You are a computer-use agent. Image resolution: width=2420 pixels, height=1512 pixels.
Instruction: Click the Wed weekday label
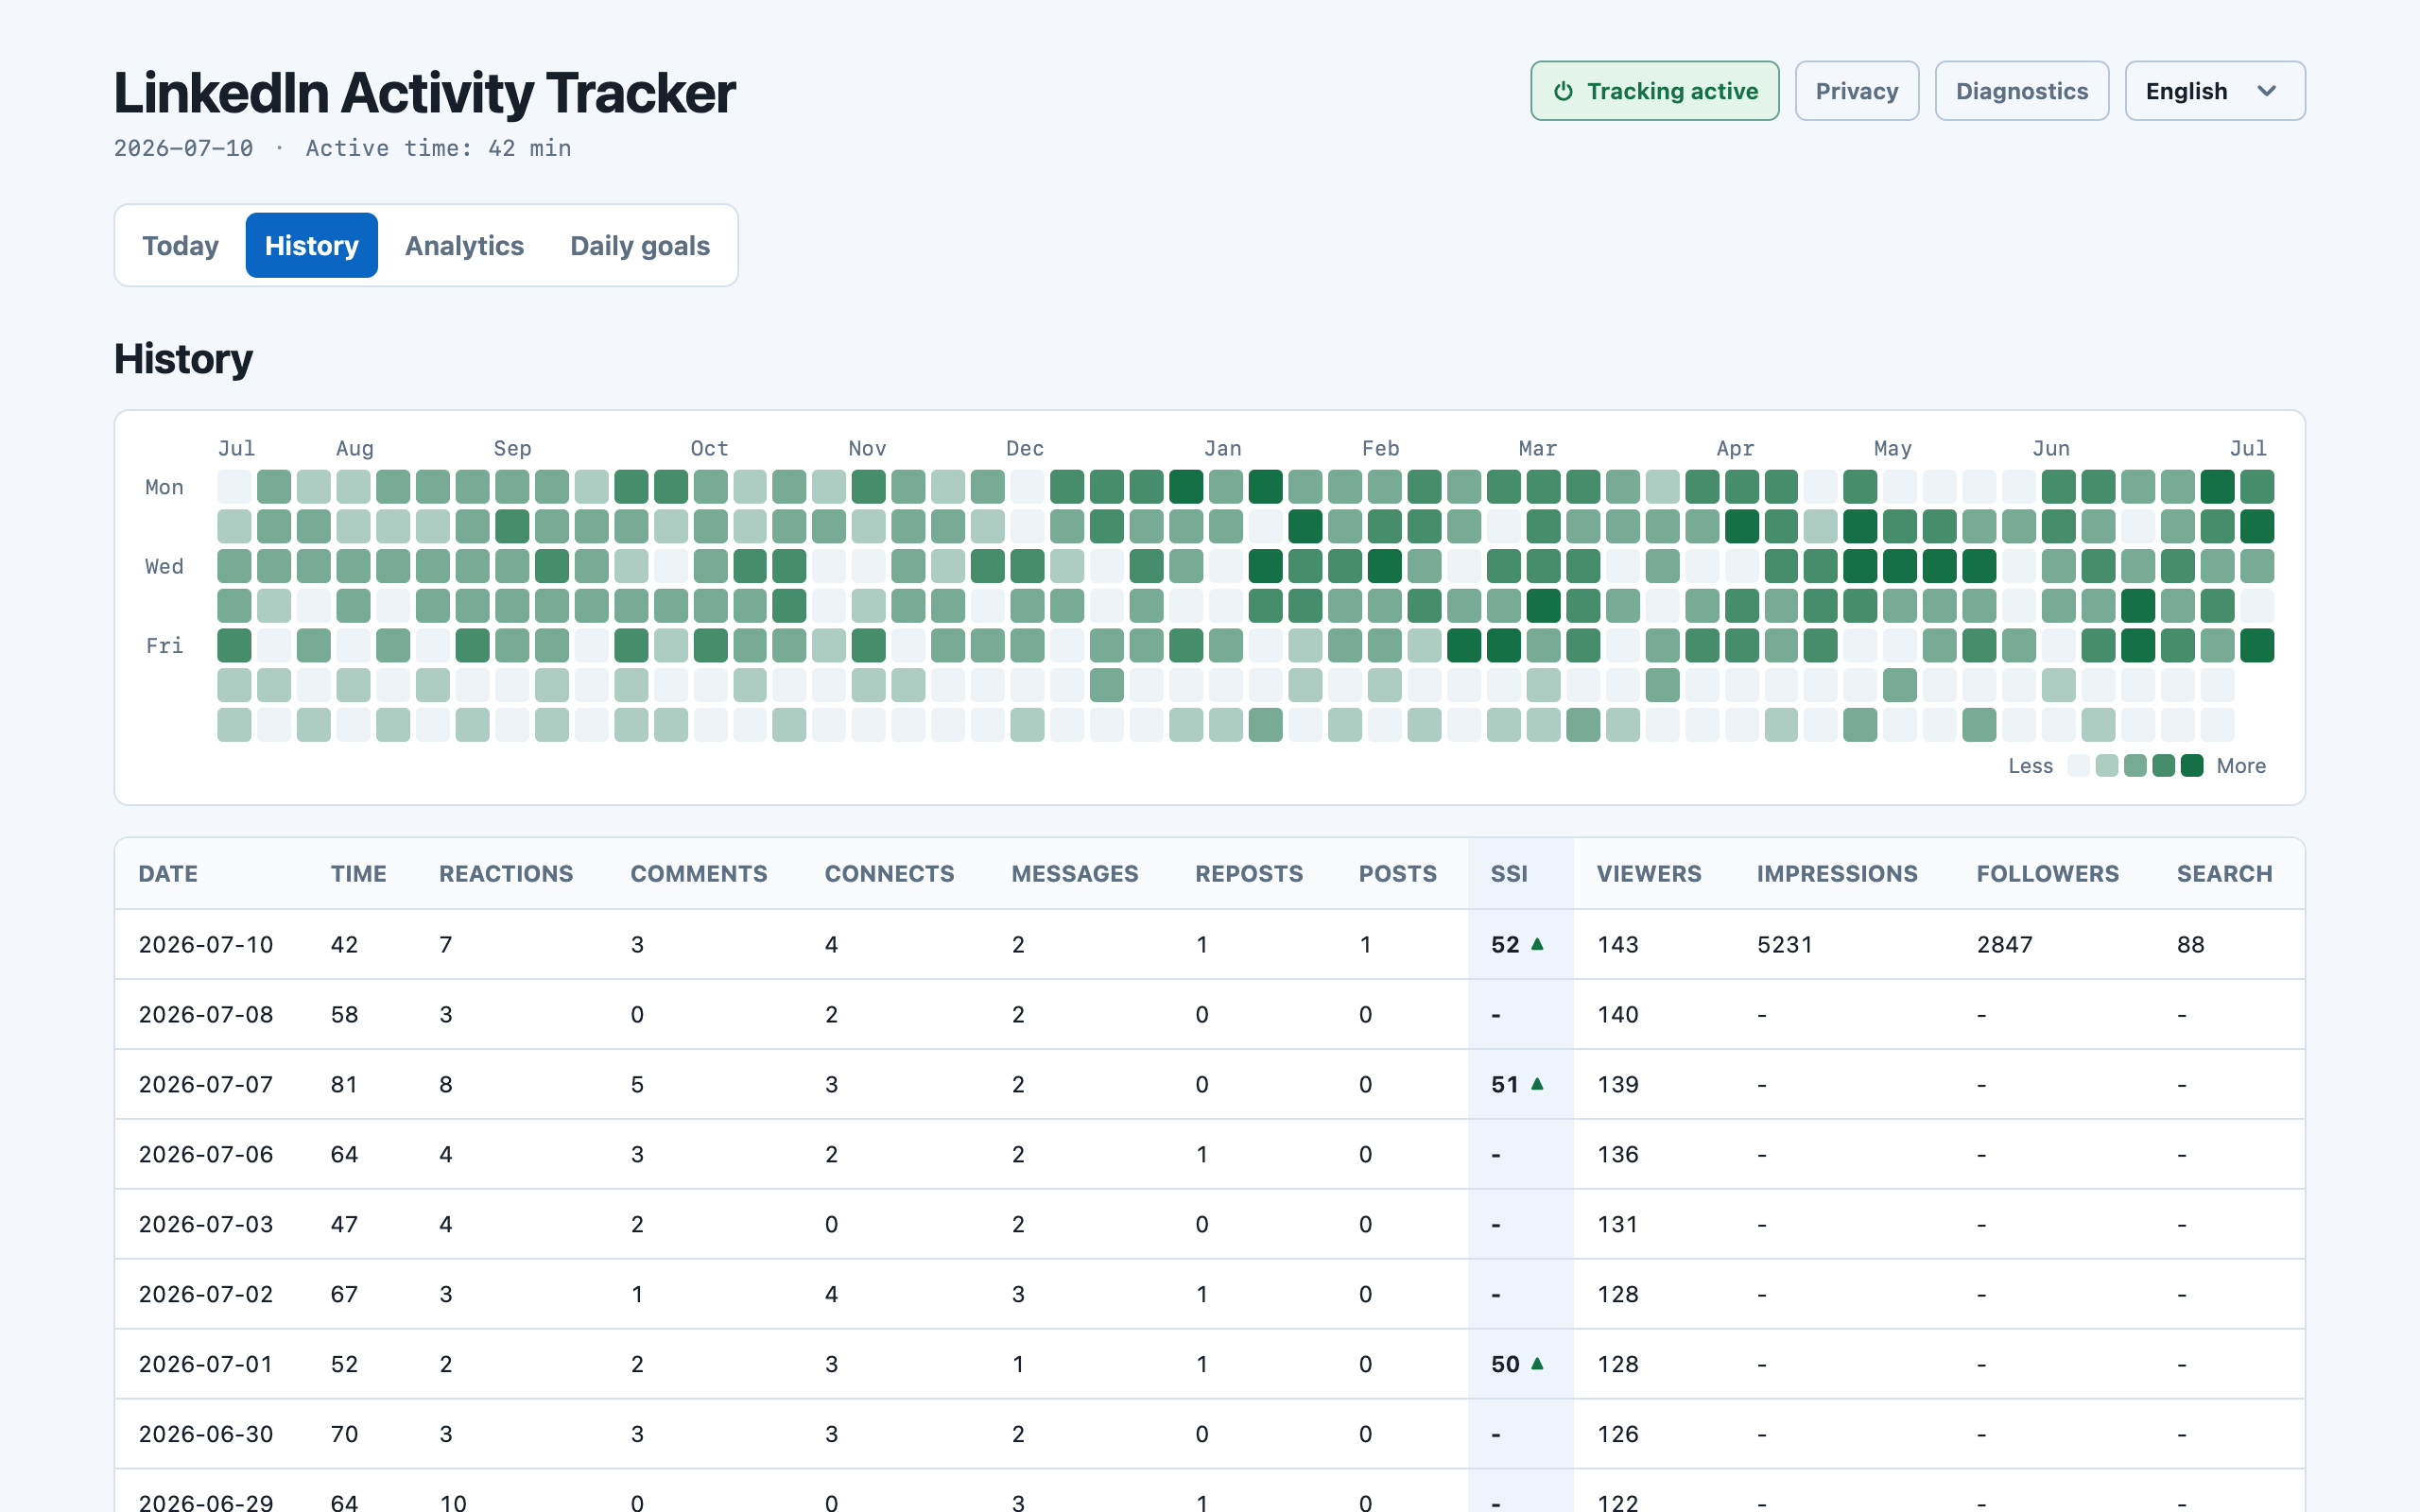coord(164,566)
